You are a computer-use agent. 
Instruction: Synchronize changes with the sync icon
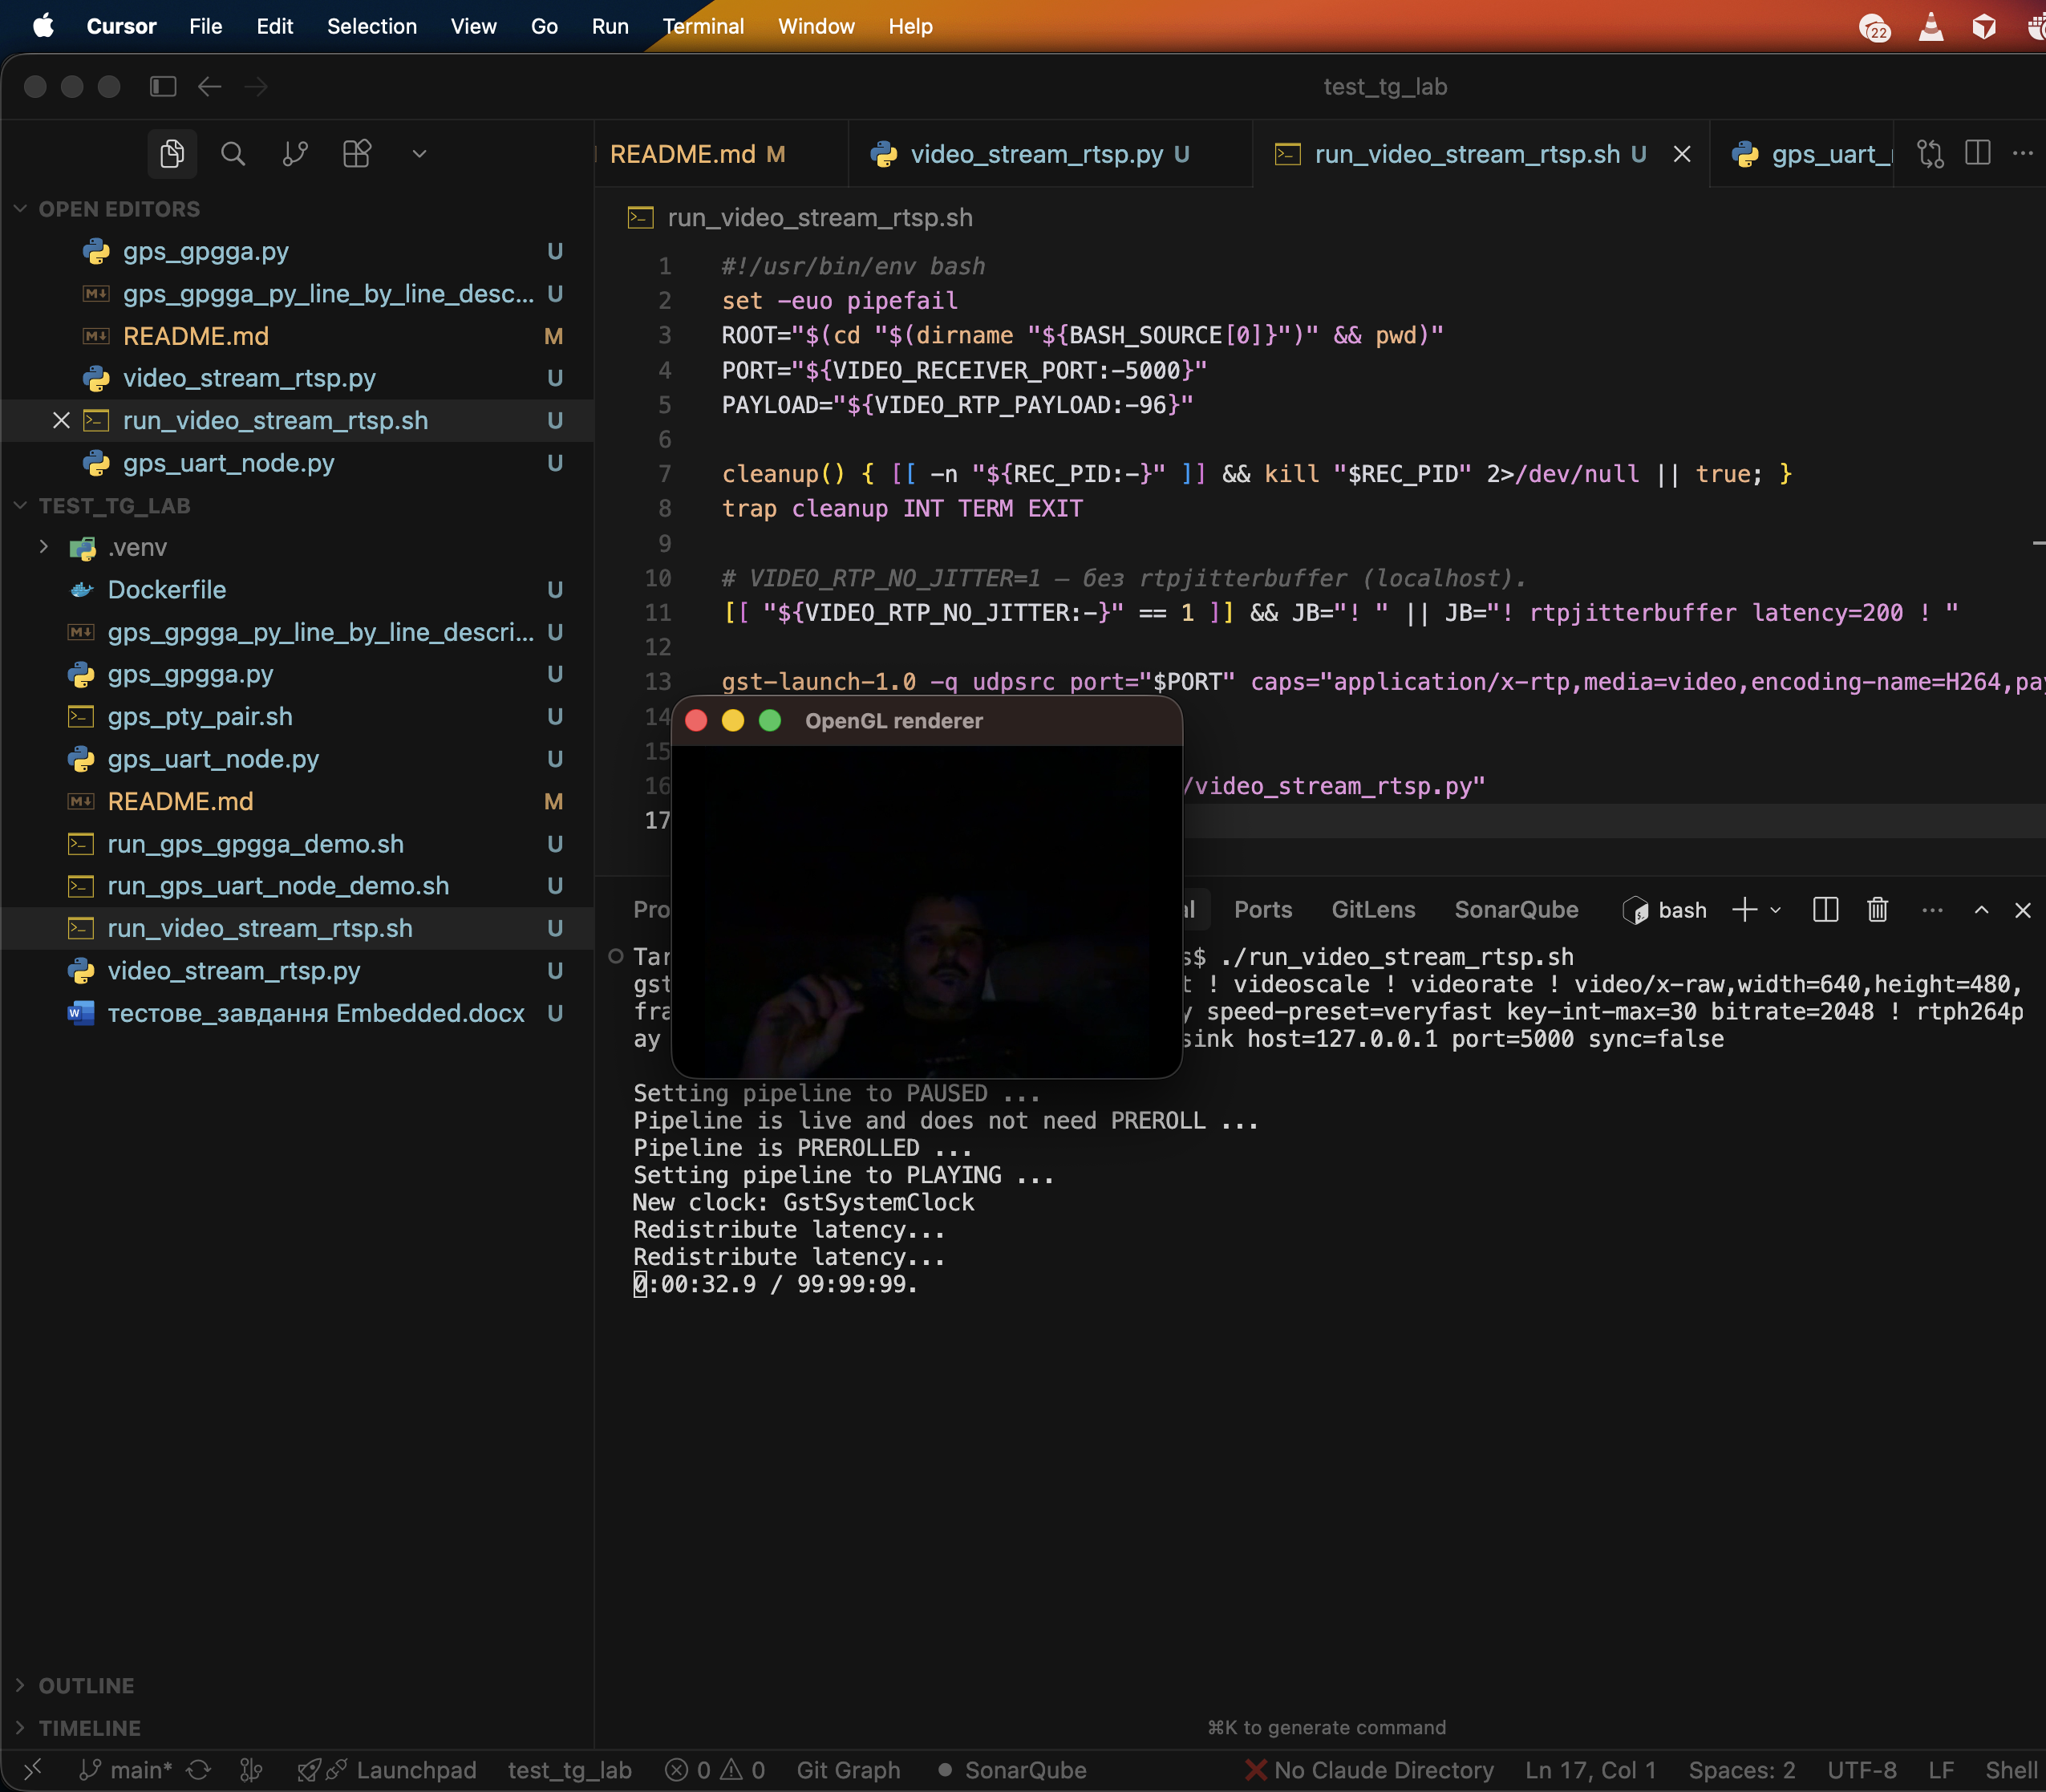click(x=199, y=1770)
